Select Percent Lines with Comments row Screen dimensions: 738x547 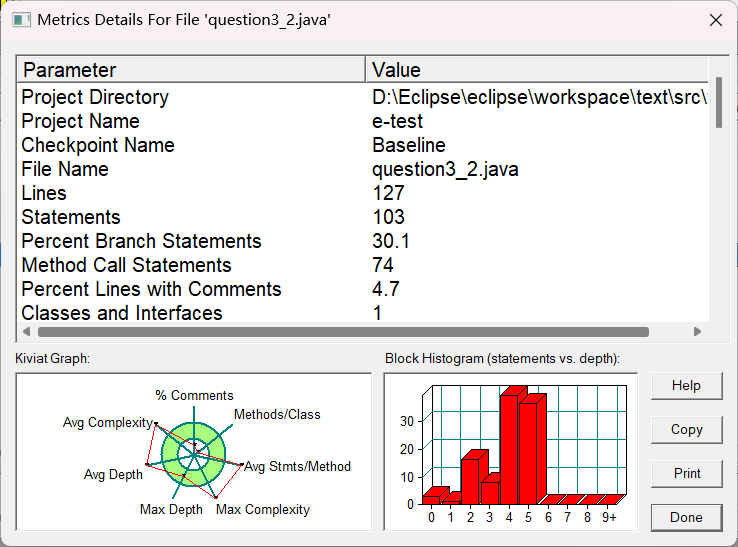pyautogui.click(x=362, y=290)
